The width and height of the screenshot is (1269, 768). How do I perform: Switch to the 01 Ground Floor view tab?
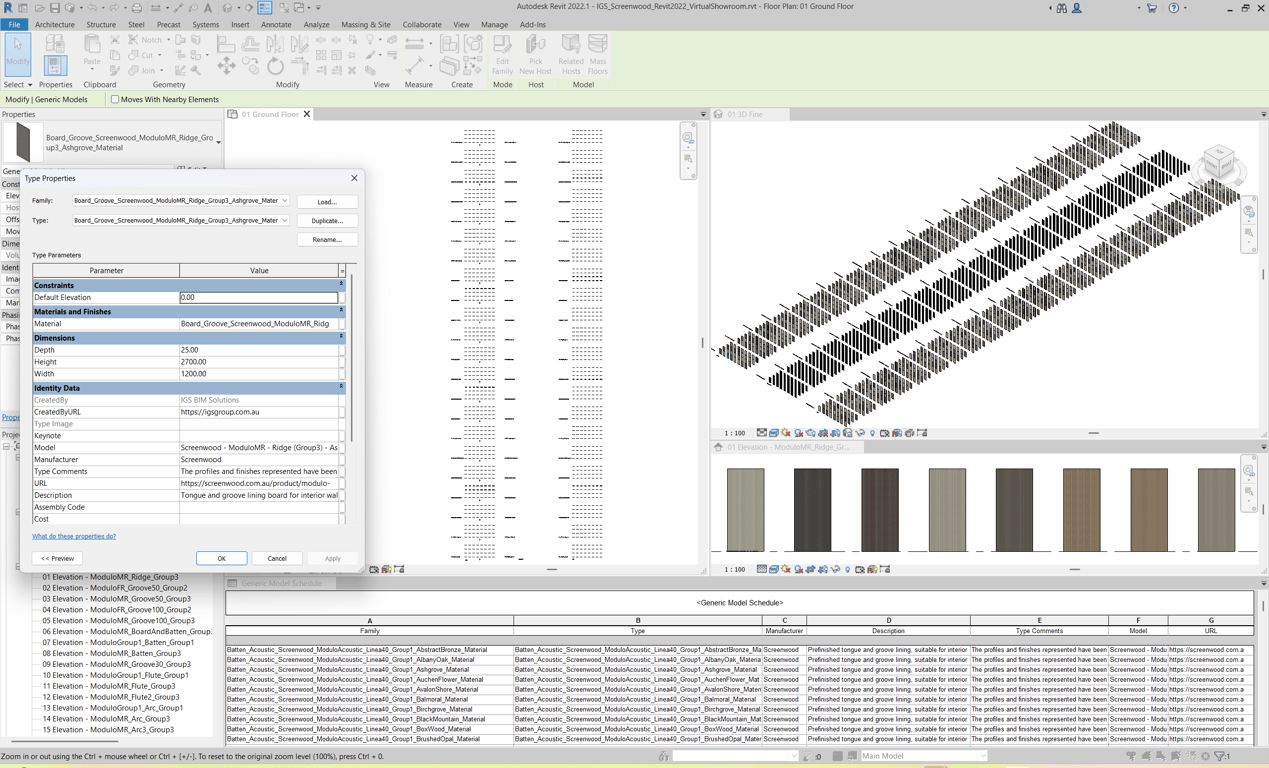point(269,114)
